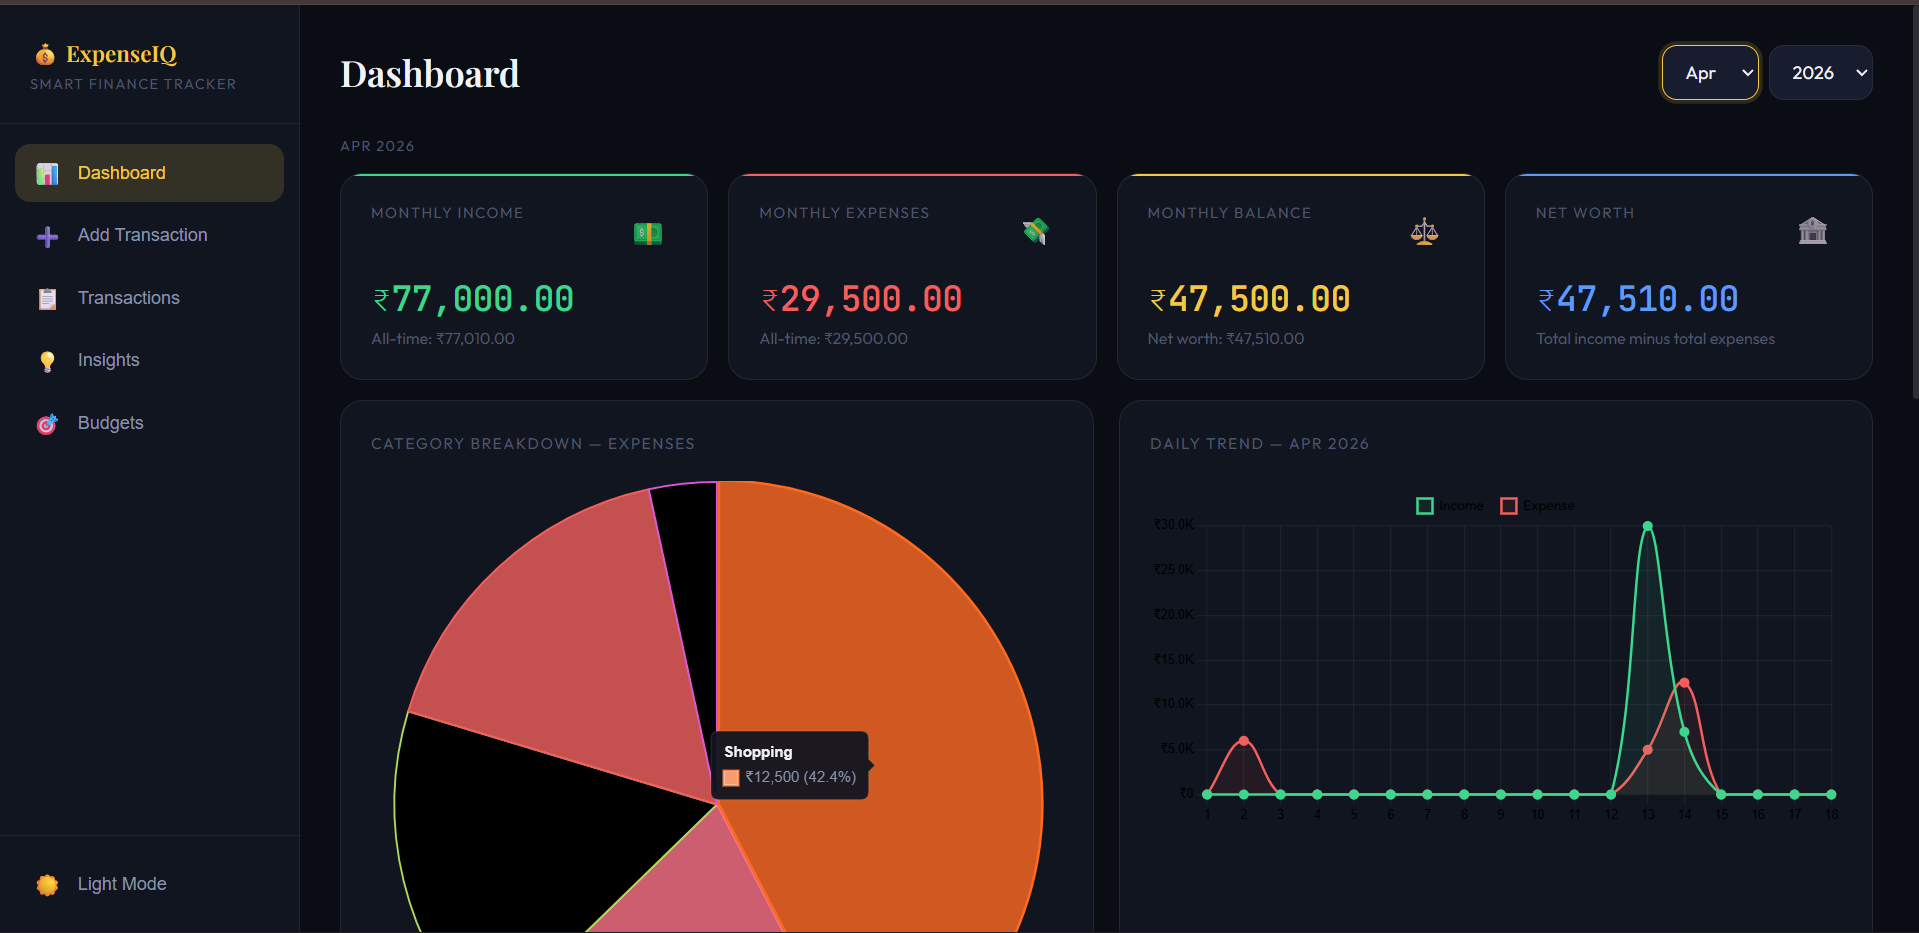Click the ExpenseIQ money bag logo icon

(45, 54)
